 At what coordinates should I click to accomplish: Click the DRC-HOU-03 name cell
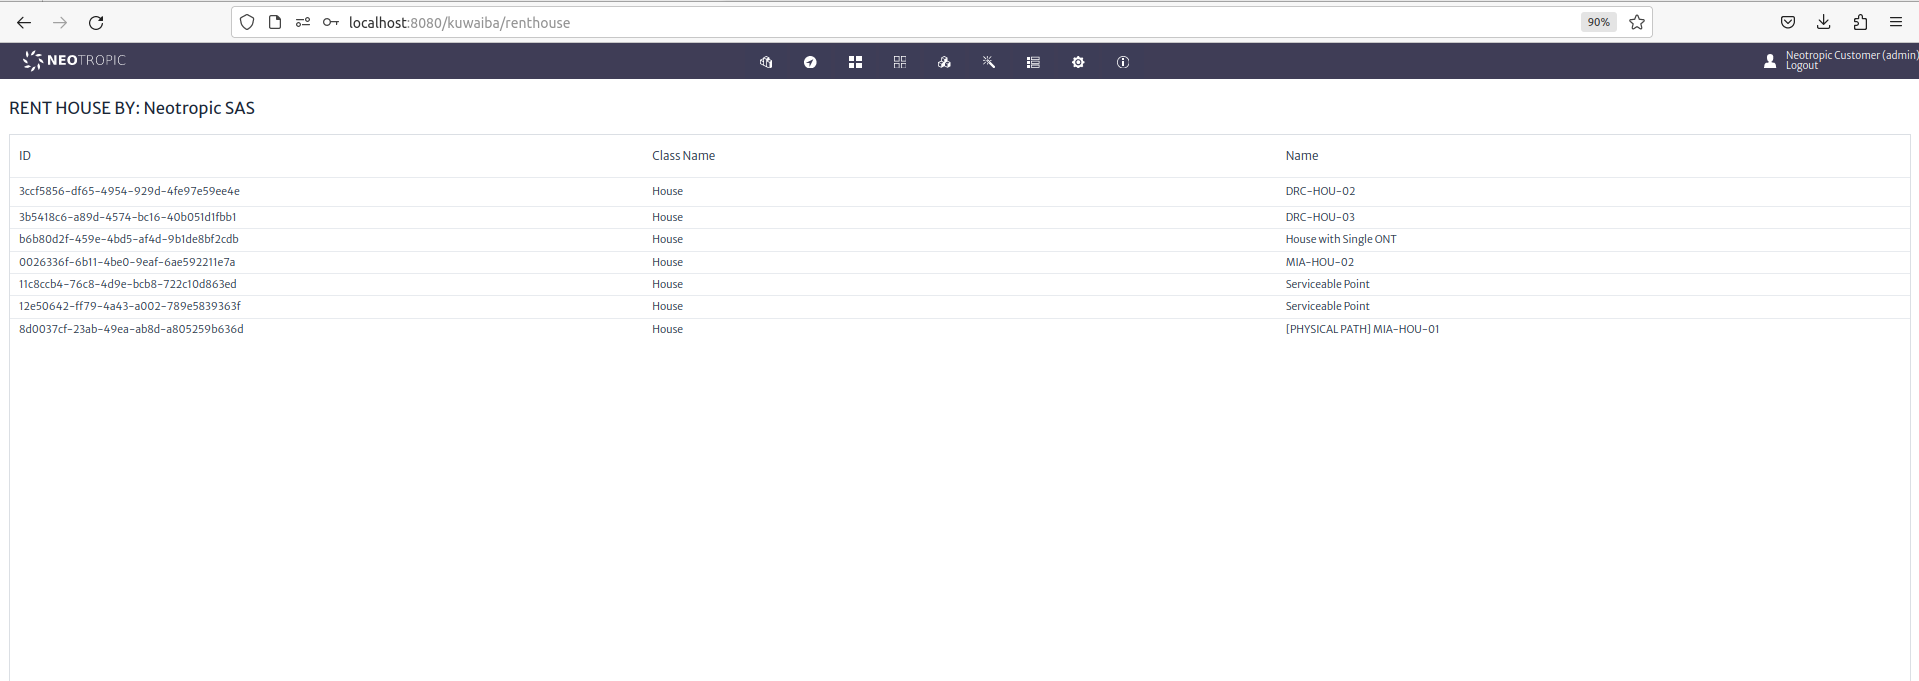click(x=1320, y=217)
